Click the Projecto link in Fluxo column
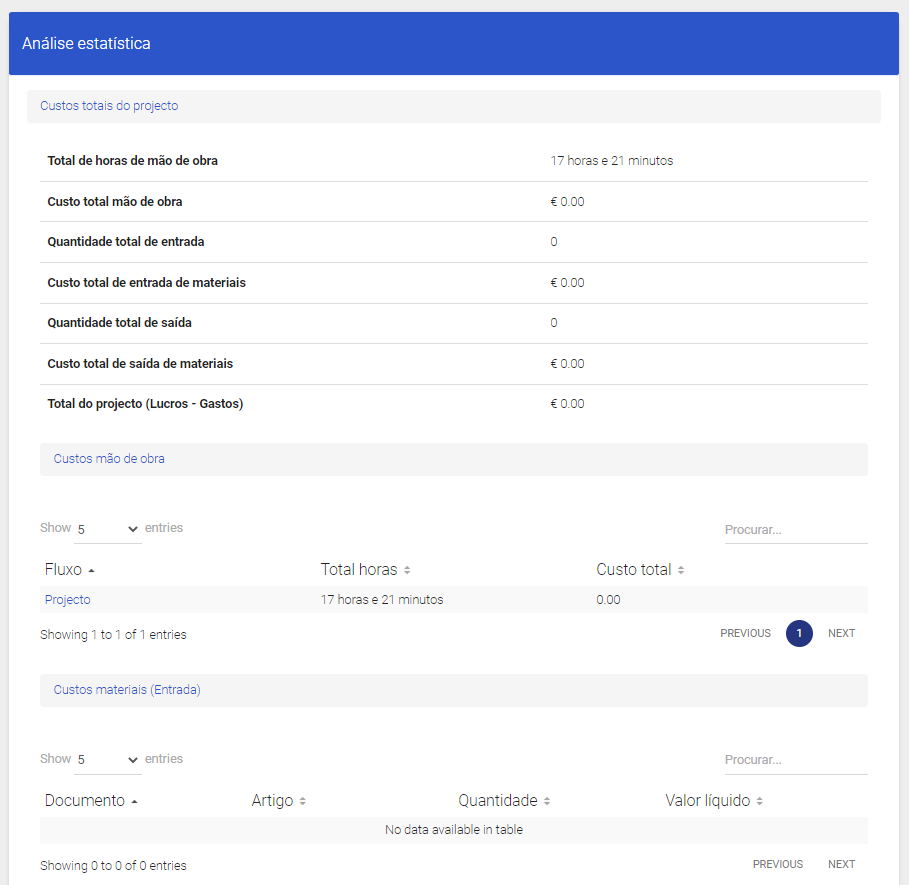This screenshot has width=909, height=885. tap(68, 600)
